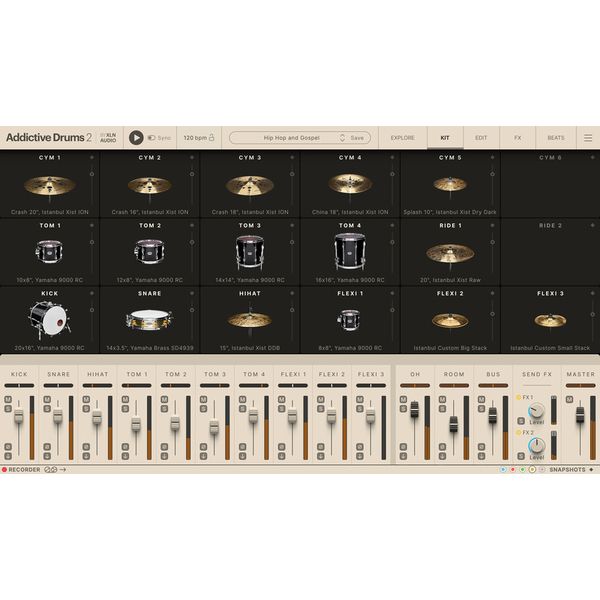Click the KICK channel bottom output arrow button

(8, 456)
